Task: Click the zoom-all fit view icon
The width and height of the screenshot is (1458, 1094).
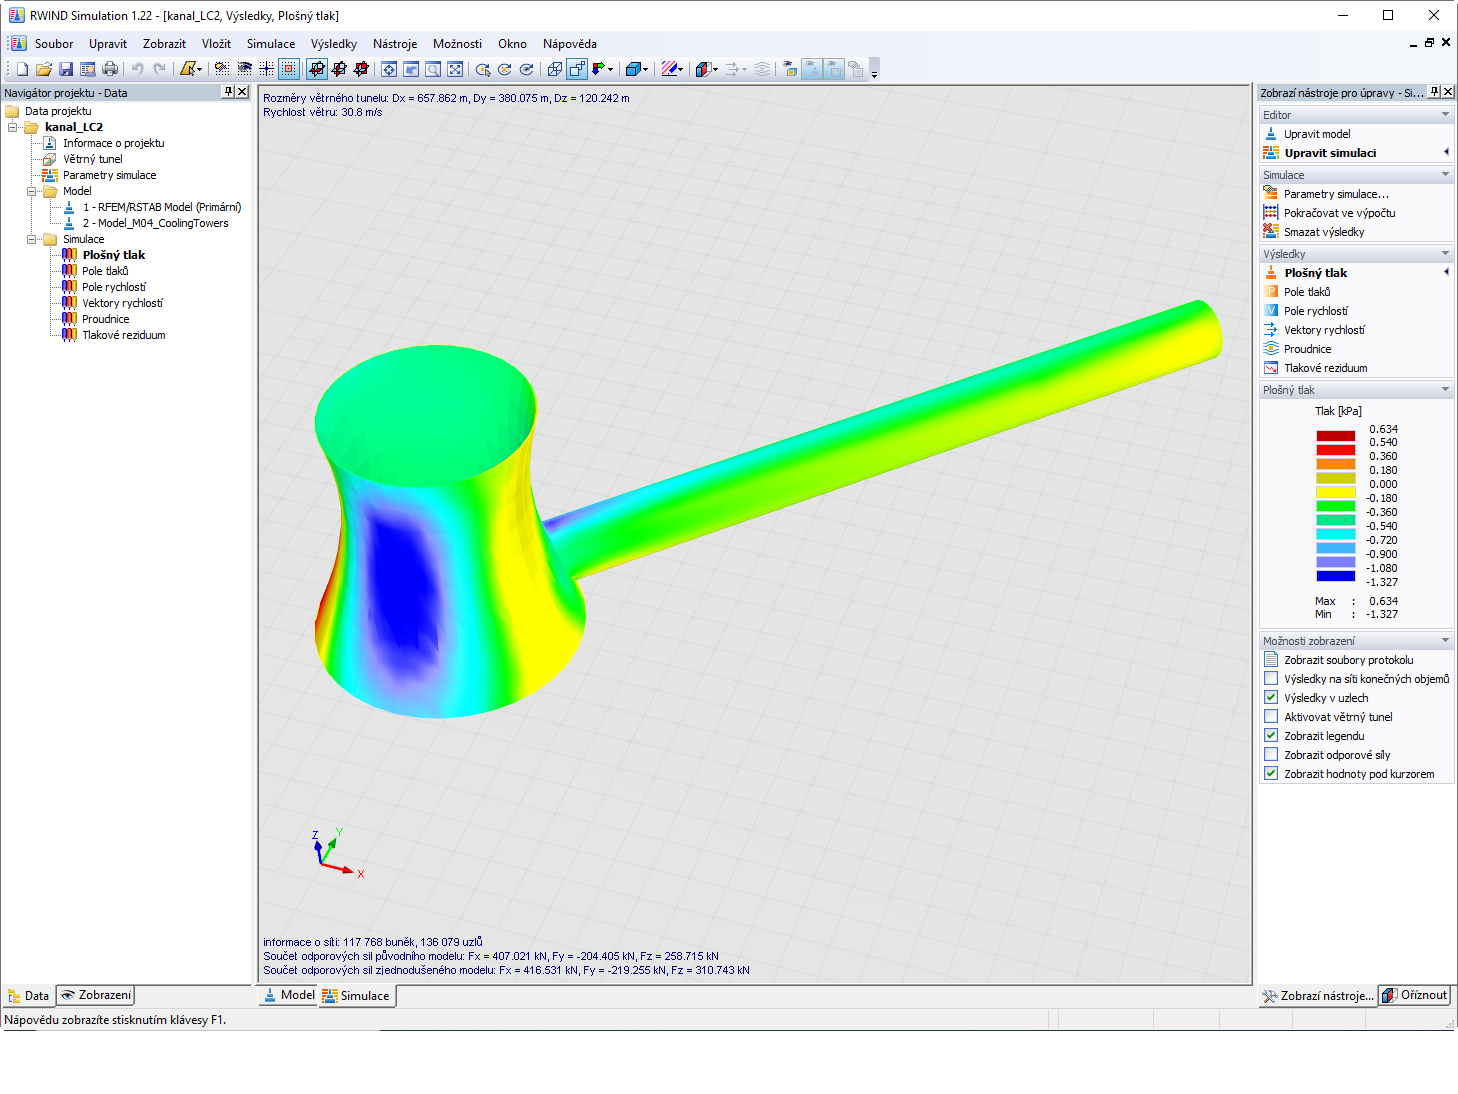Action: point(389,69)
